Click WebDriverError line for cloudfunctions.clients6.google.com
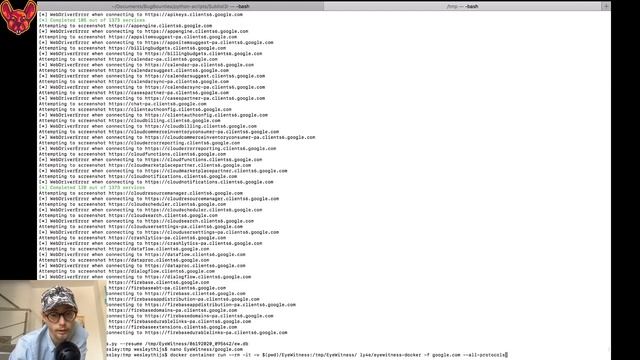 click(x=151, y=159)
